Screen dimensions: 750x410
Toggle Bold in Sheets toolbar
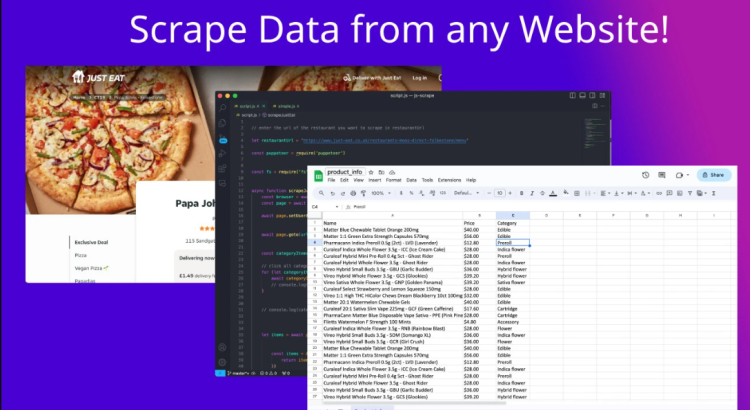pyautogui.click(x=521, y=193)
